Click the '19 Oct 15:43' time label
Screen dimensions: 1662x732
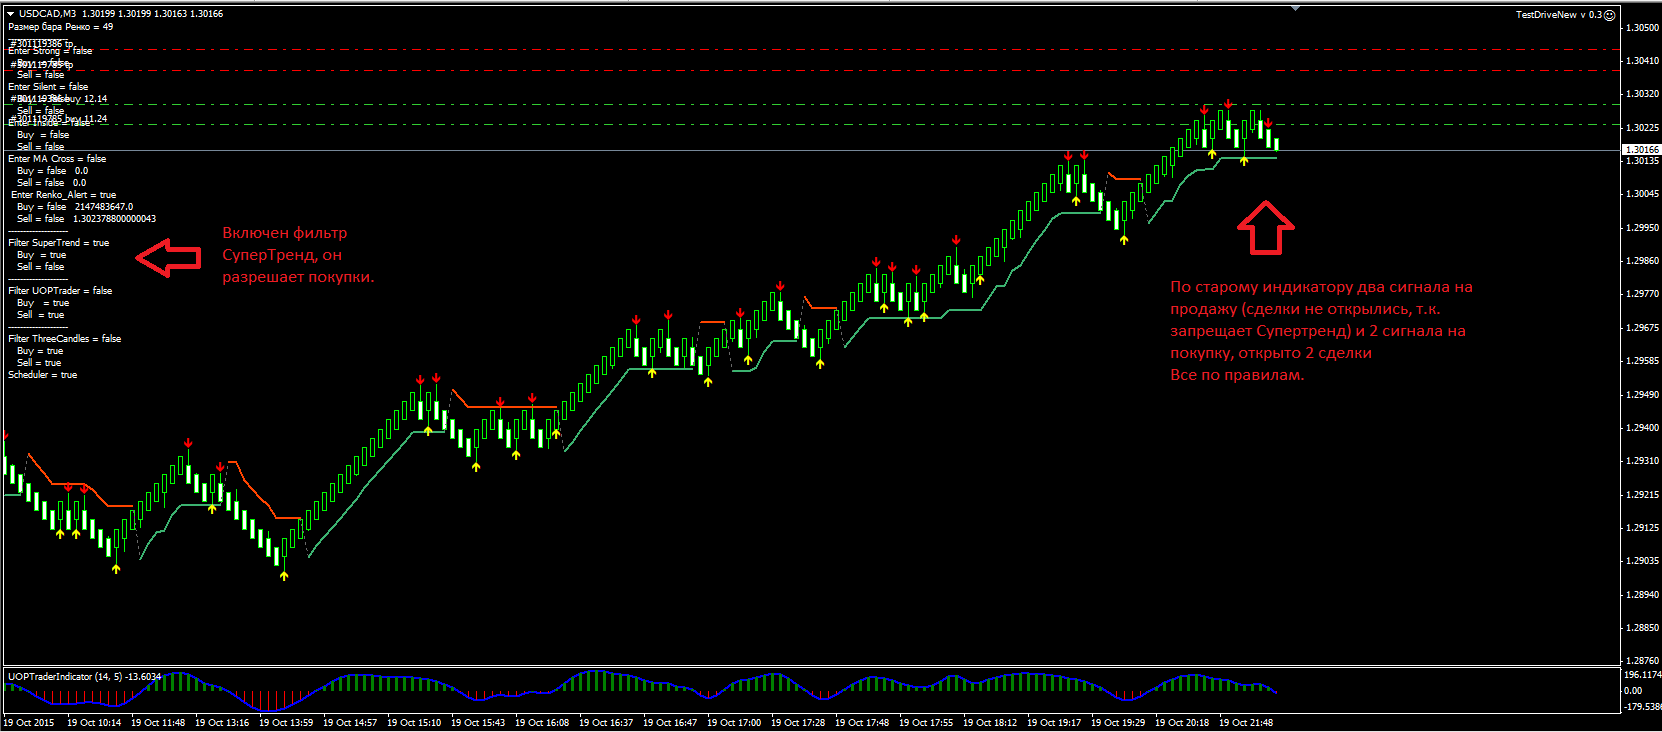pos(478,723)
